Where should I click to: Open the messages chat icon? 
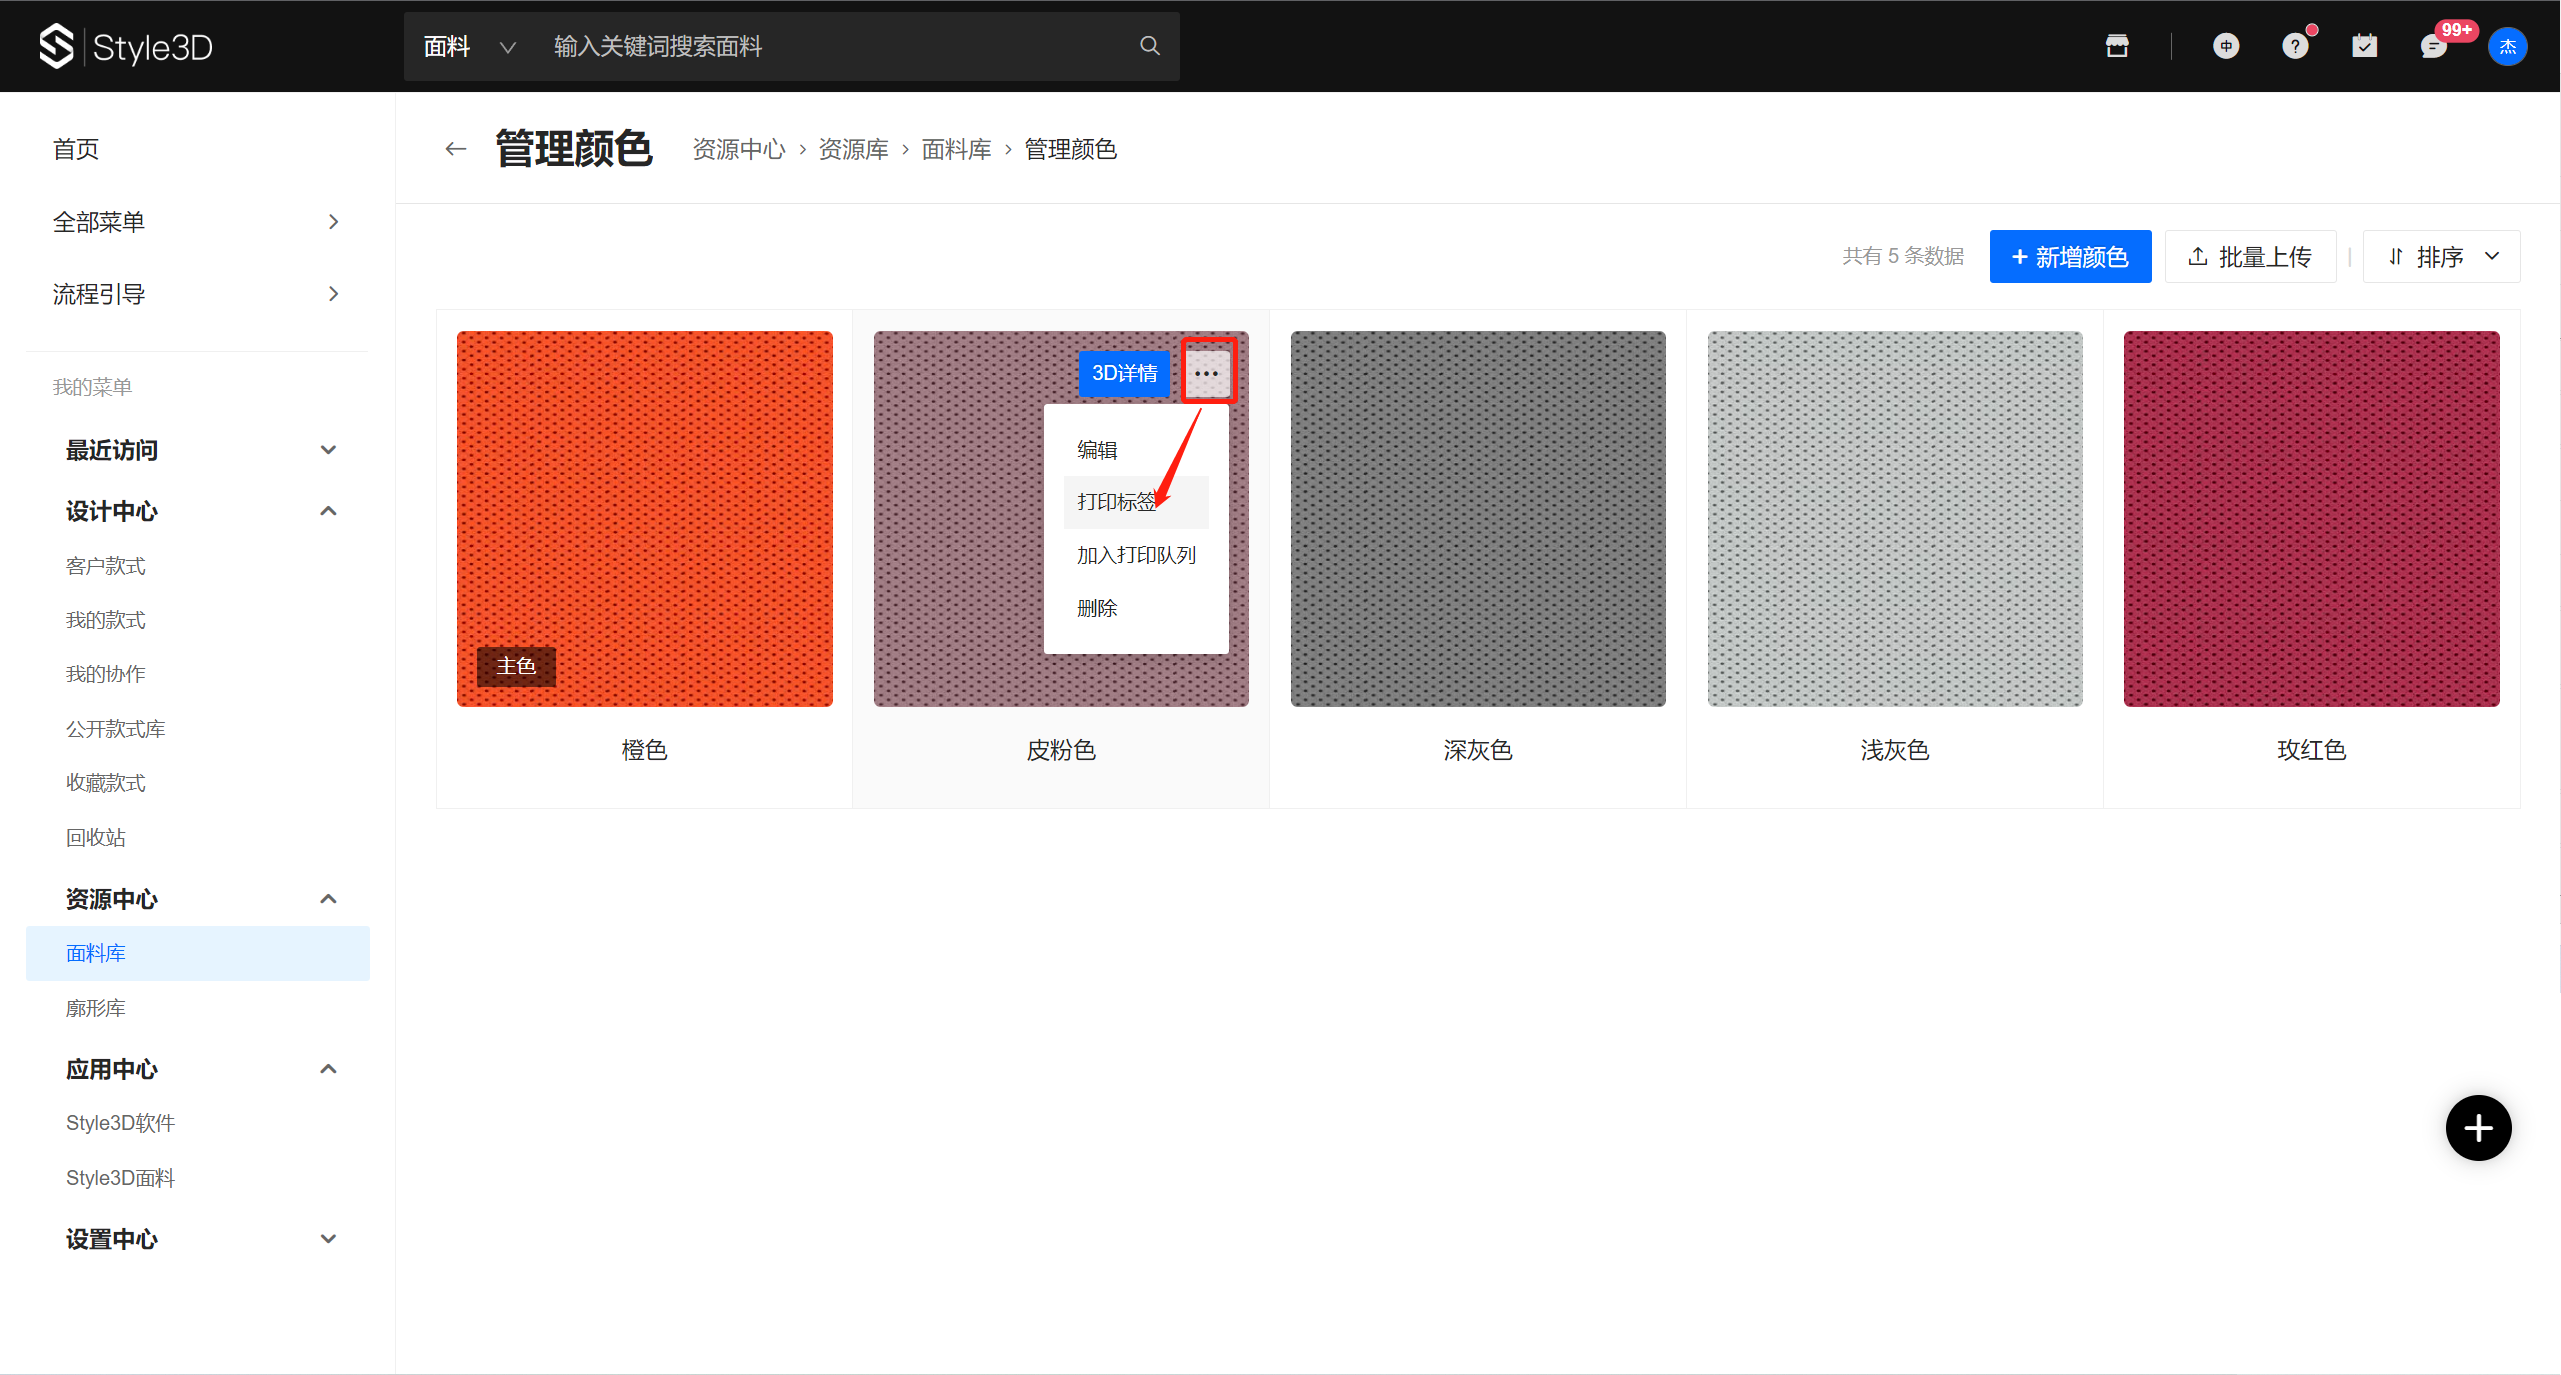click(x=2432, y=46)
